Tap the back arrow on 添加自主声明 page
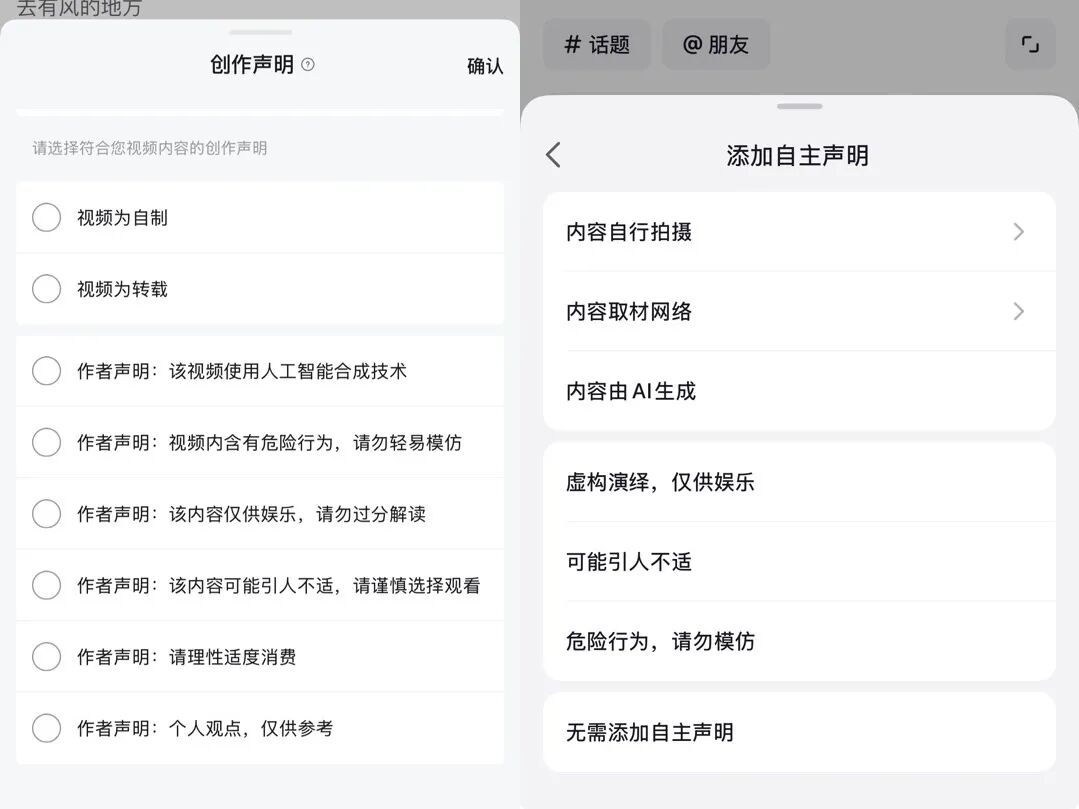The image size is (1079, 809). tap(552, 155)
